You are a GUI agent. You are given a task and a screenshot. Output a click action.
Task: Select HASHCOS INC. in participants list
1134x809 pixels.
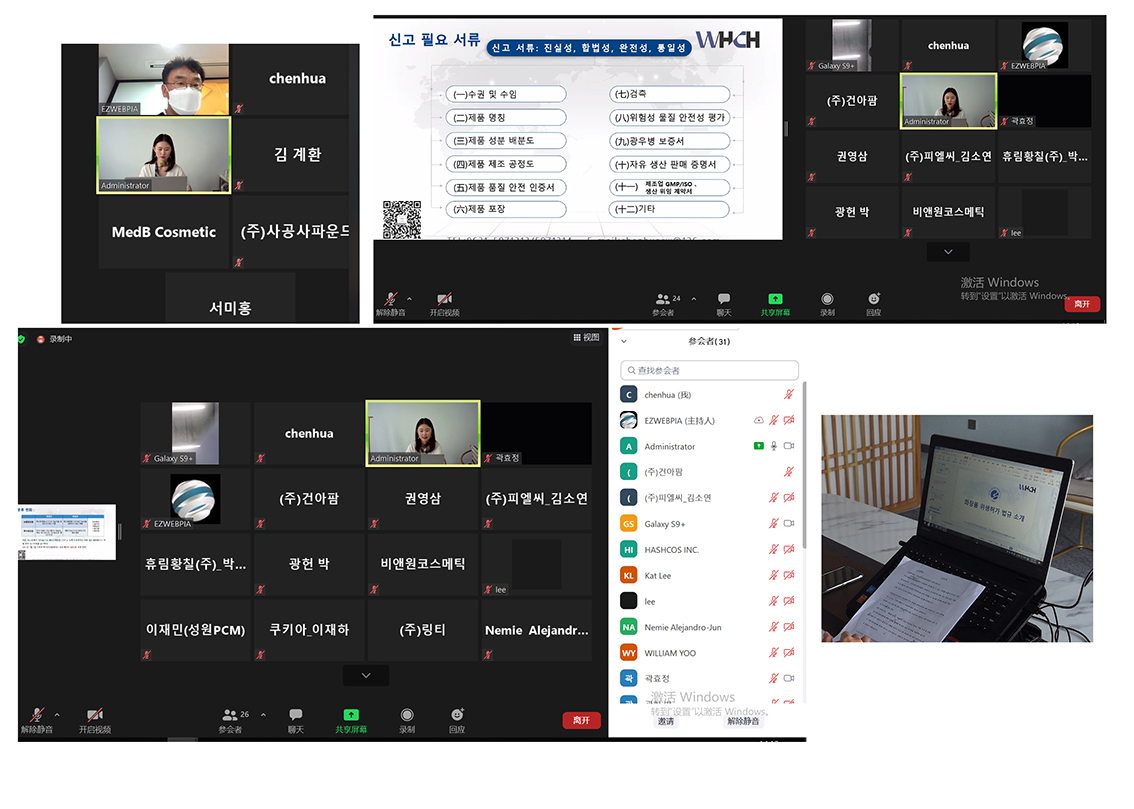tap(709, 549)
